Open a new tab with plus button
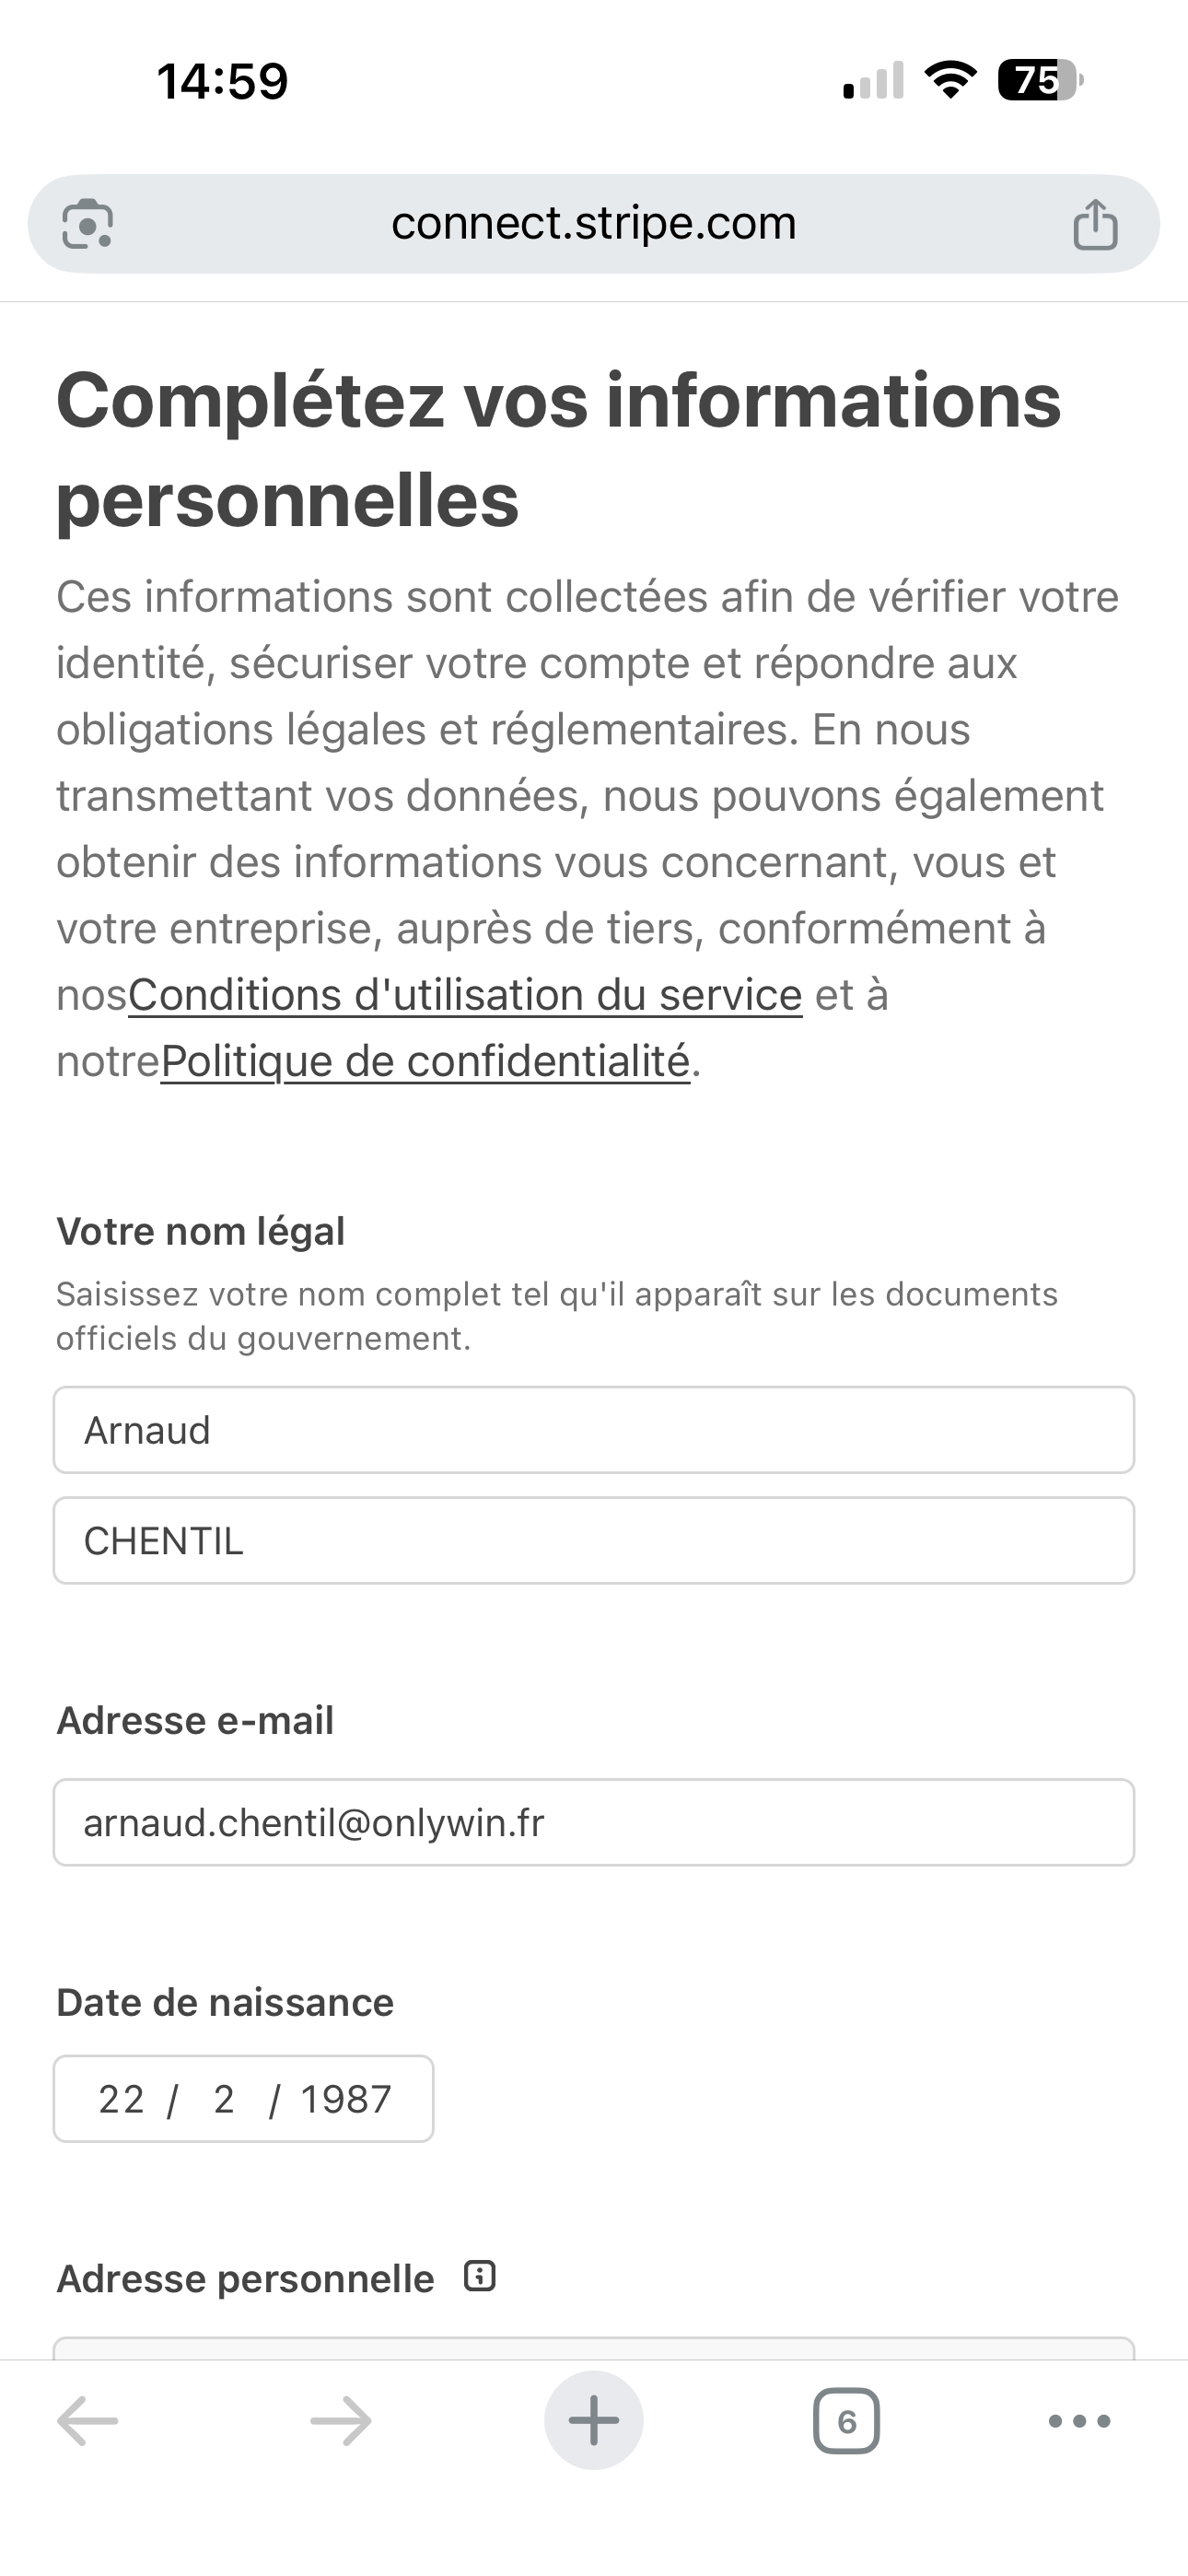The image size is (1188, 2576). [594, 2421]
